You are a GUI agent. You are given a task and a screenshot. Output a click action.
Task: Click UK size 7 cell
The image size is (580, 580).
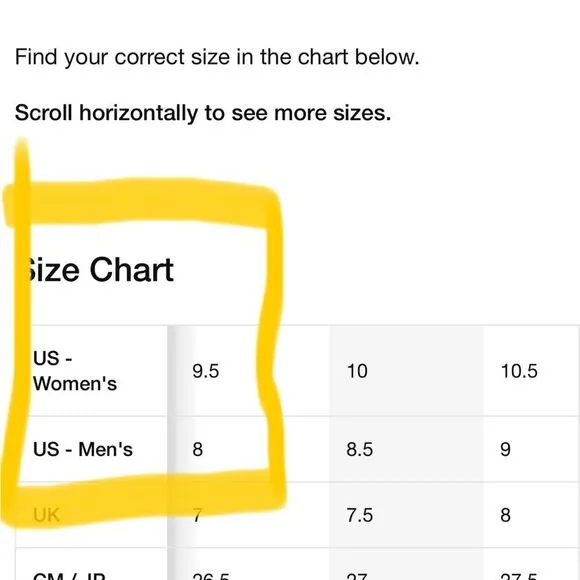pyautogui.click(x=198, y=515)
